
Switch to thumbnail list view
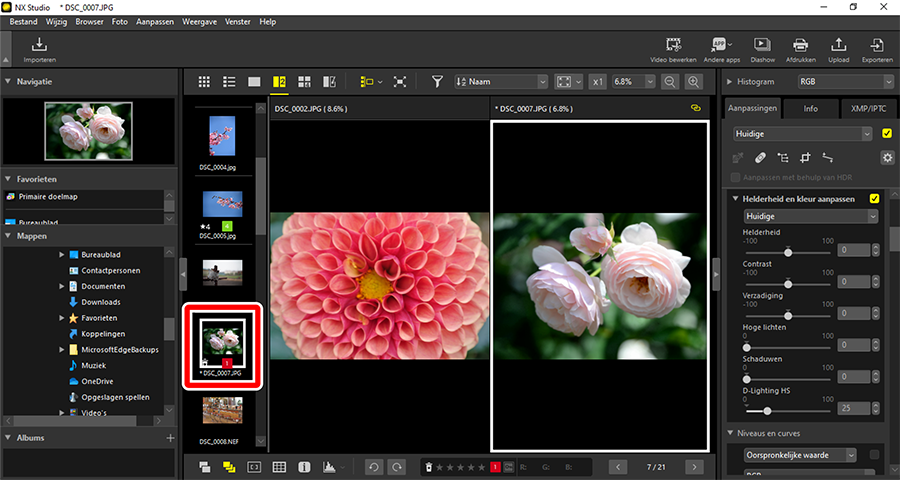(229, 82)
